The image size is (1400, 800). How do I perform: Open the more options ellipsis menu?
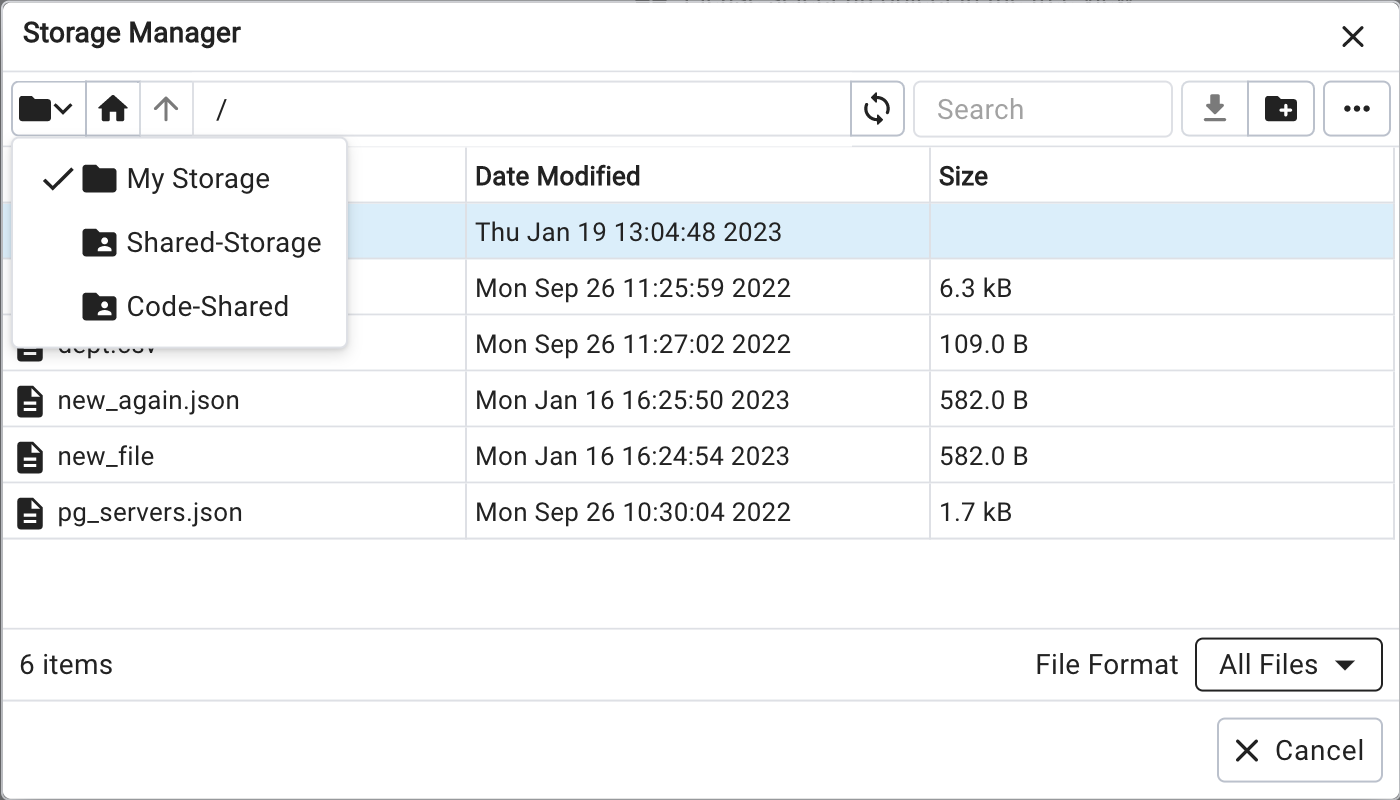[1357, 109]
